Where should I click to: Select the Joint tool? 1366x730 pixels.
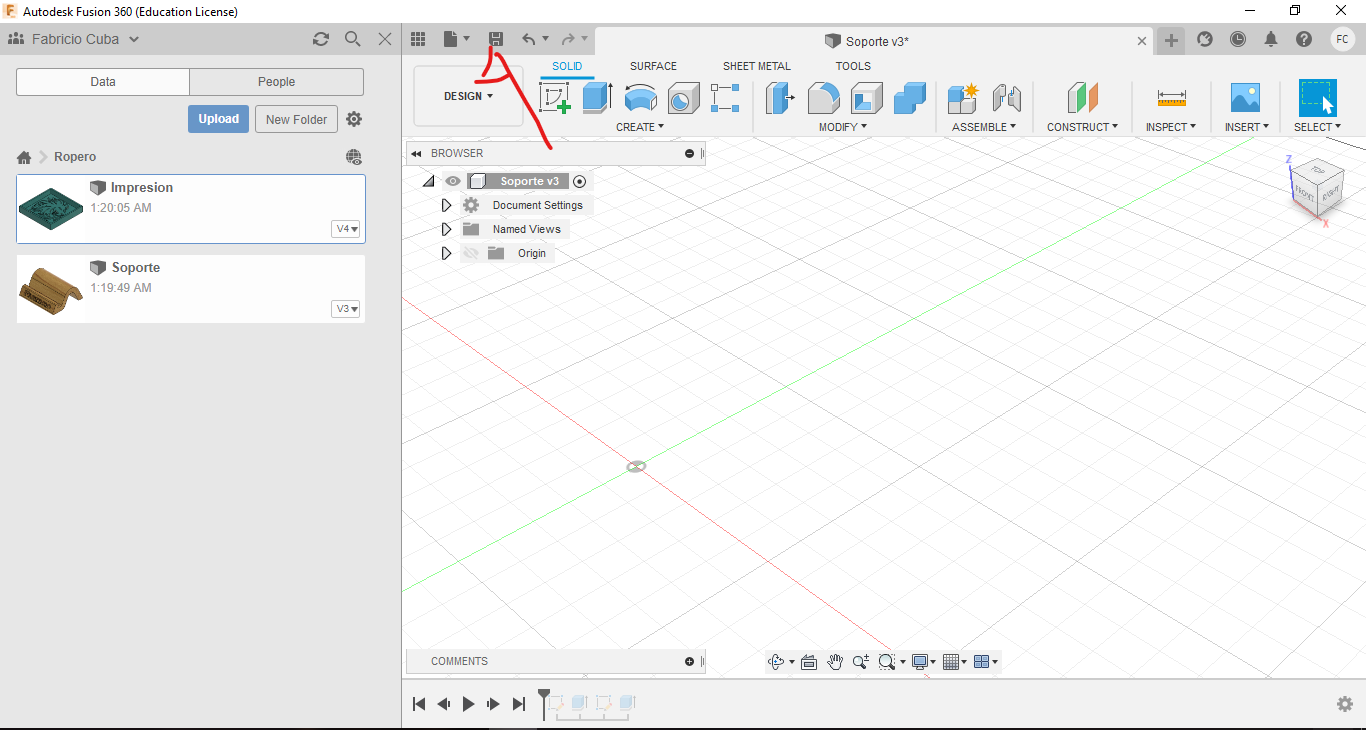[1007, 98]
